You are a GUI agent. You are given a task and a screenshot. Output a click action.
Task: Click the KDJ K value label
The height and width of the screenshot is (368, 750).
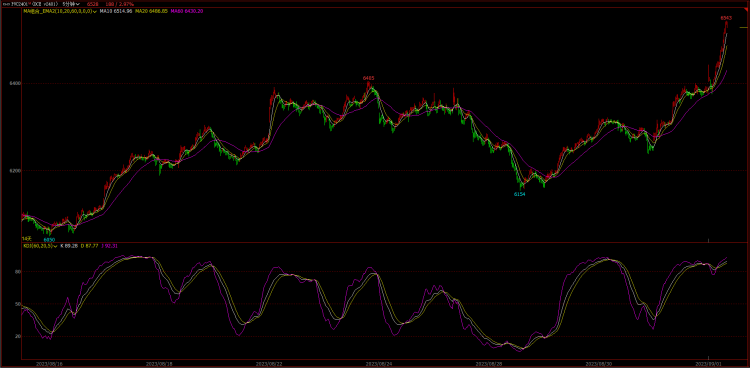[x=69, y=246]
